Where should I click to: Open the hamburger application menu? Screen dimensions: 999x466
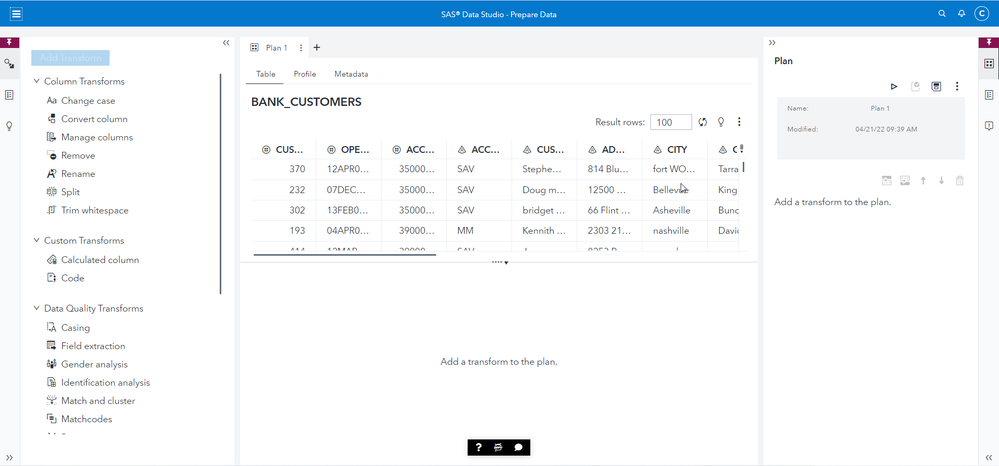coord(16,14)
